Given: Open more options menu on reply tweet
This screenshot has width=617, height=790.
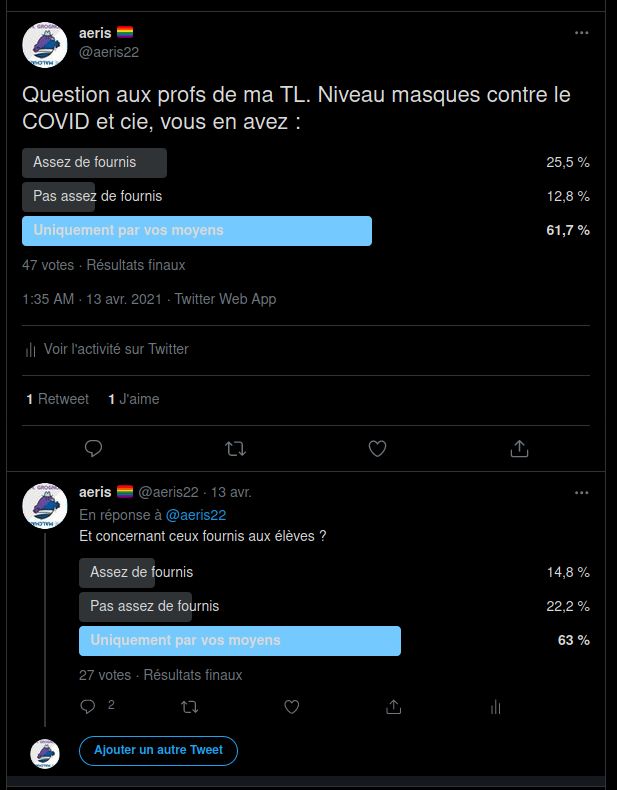Looking at the screenshot, I should pos(581,492).
